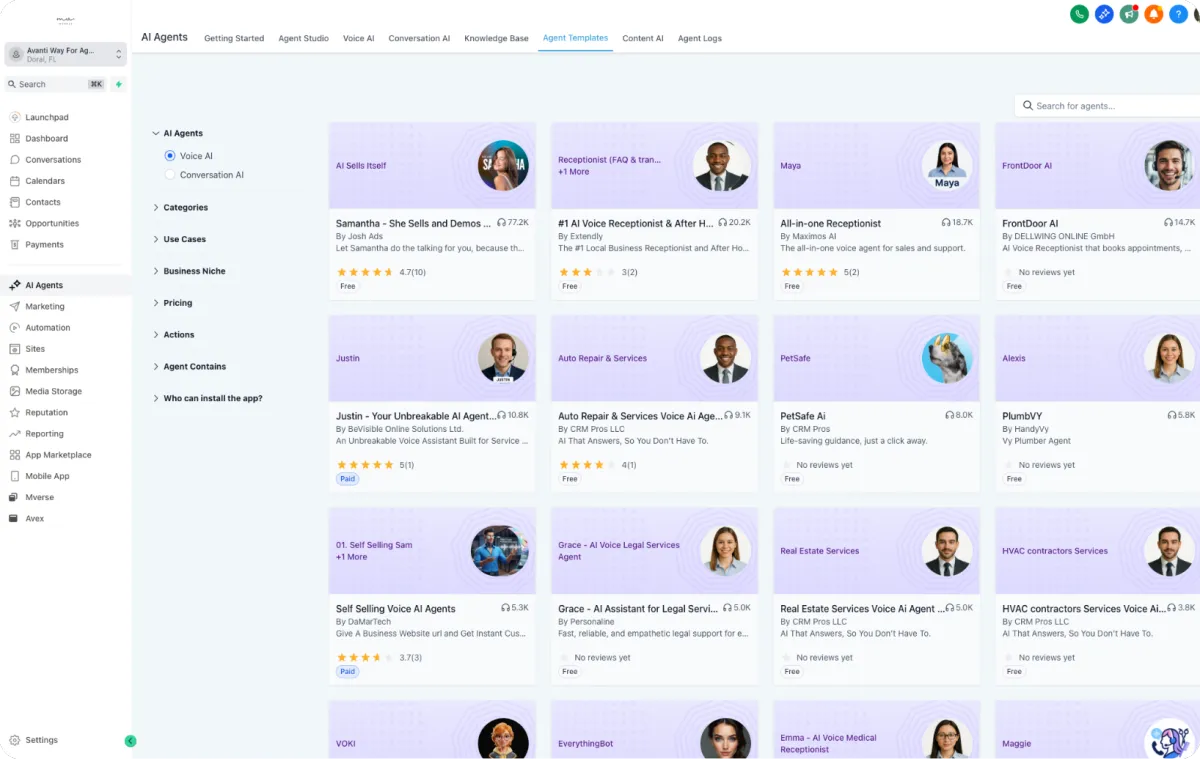Open the Marketing sidebar icon

15,306
